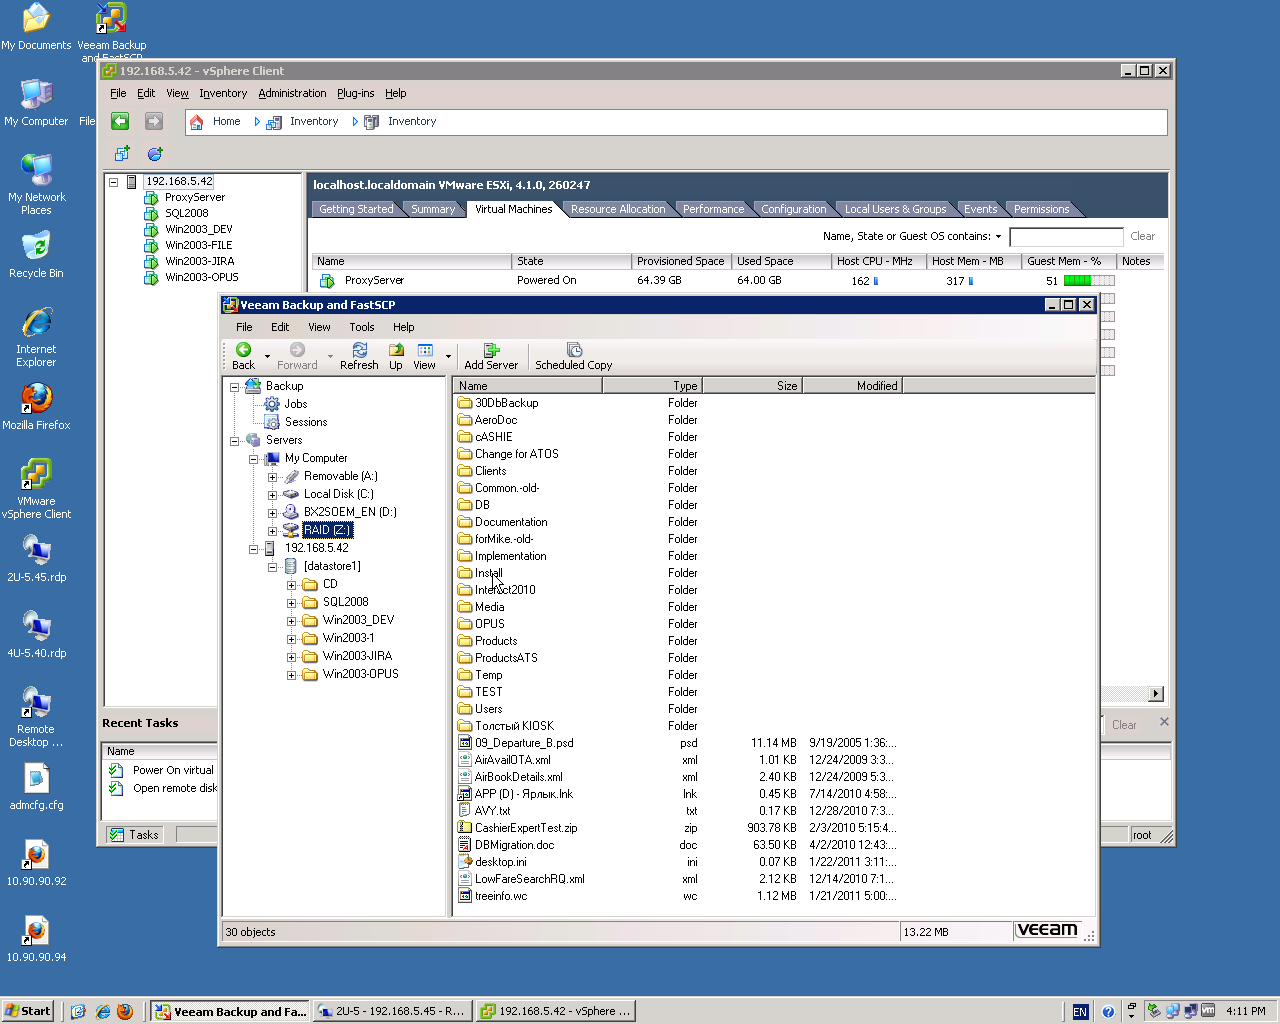Sort Veeam file list by Modified column
The image size is (1280, 1024).
(852, 386)
